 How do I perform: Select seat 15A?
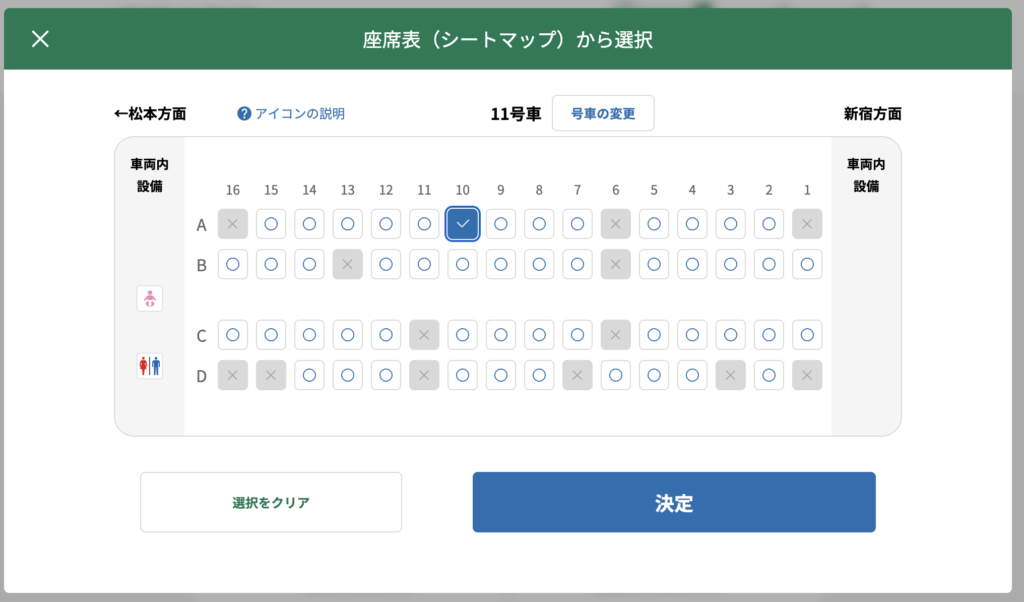[271, 225]
